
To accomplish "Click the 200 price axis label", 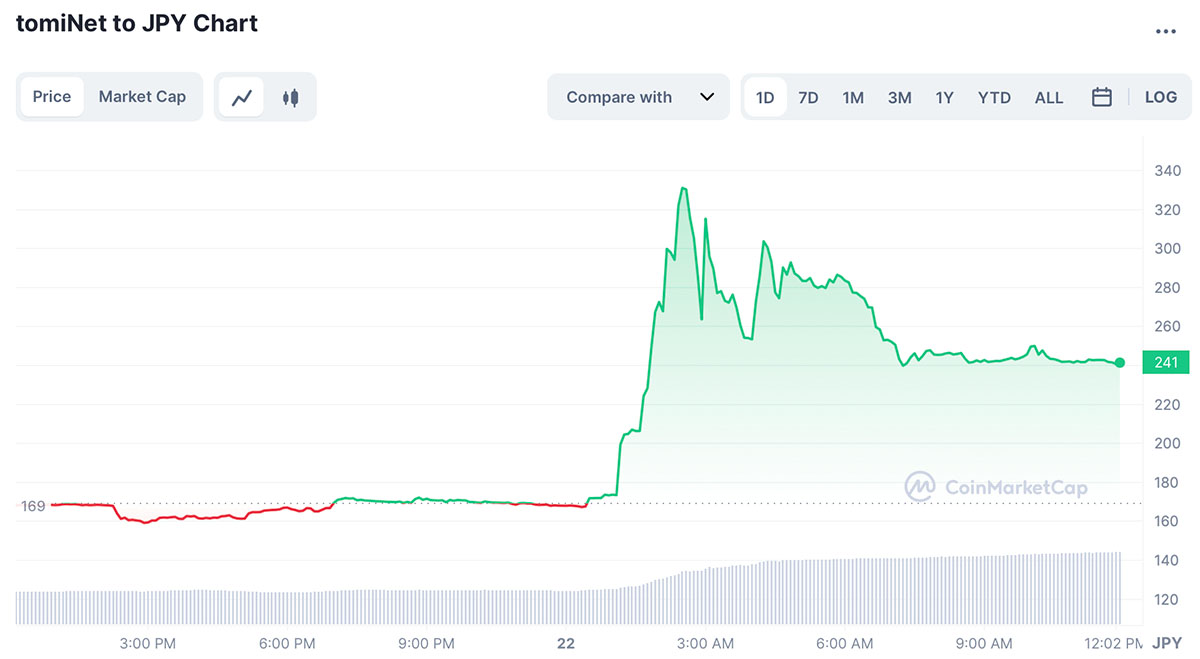I will tap(1169, 443).
